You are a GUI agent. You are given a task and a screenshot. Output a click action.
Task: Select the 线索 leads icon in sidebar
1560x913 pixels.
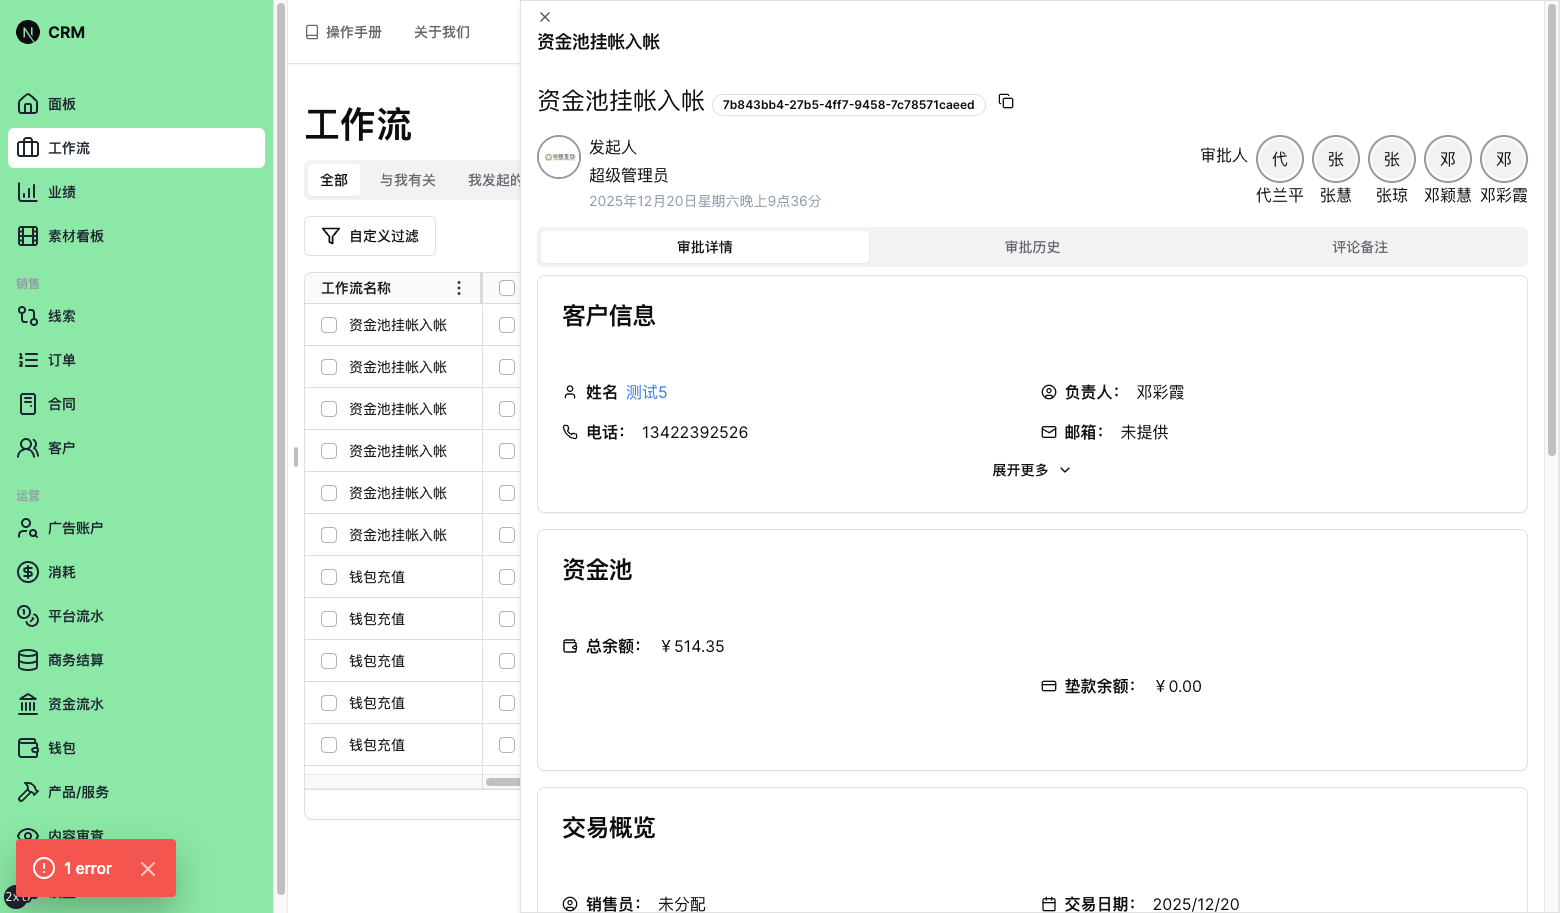coord(60,315)
